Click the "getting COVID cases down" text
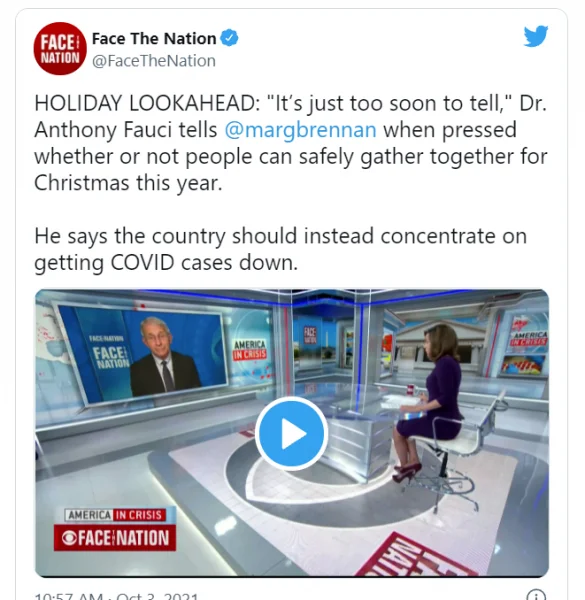Screen dimensions: 585x600 pos(166,263)
